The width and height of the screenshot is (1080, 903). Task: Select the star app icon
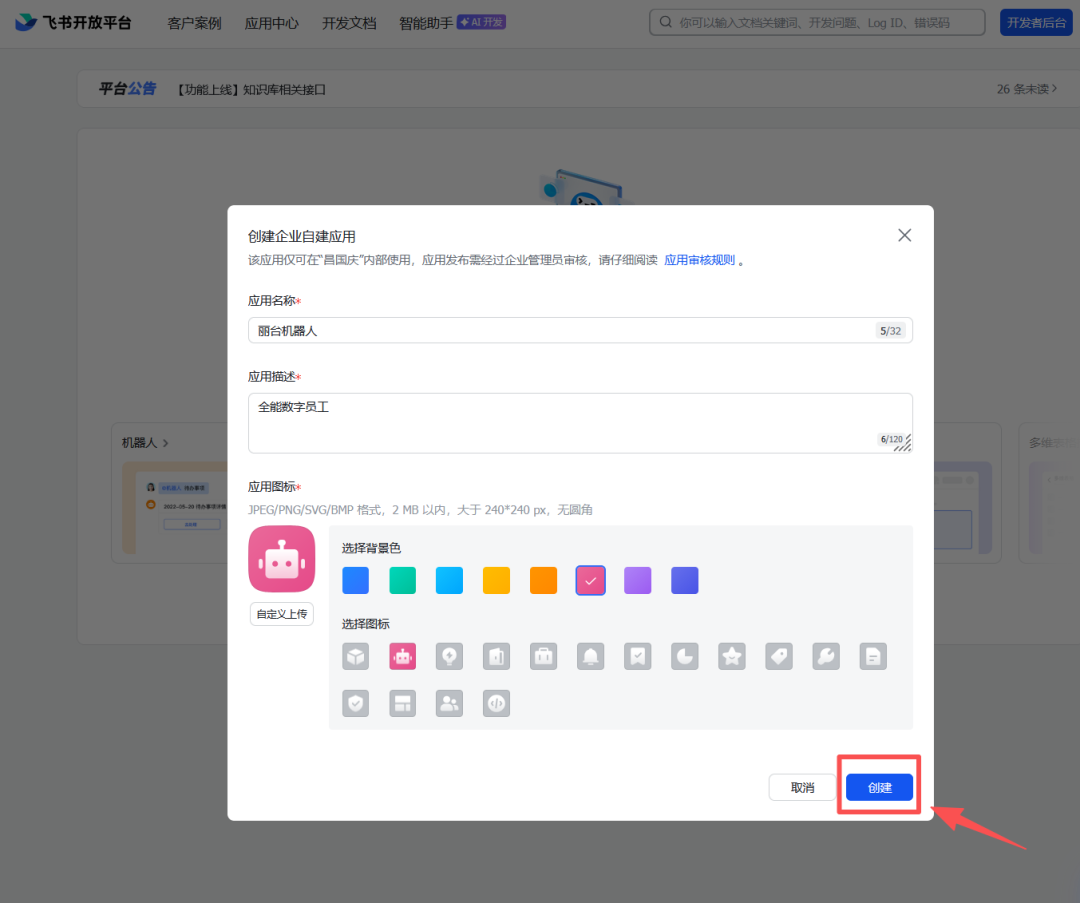pyautogui.click(x=731, y=656)
